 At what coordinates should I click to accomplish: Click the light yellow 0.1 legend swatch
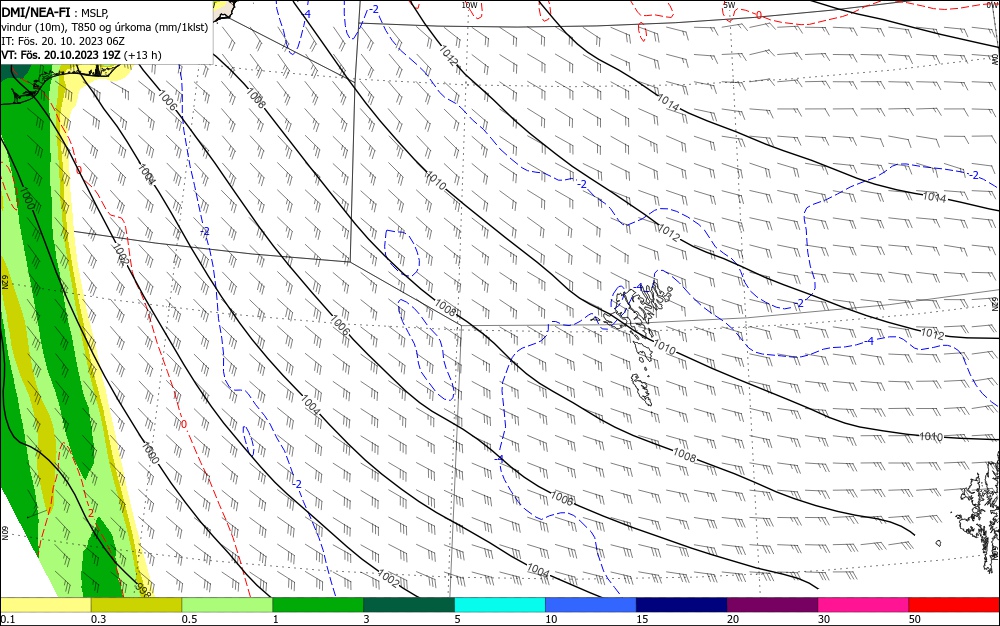click(45, 605)
